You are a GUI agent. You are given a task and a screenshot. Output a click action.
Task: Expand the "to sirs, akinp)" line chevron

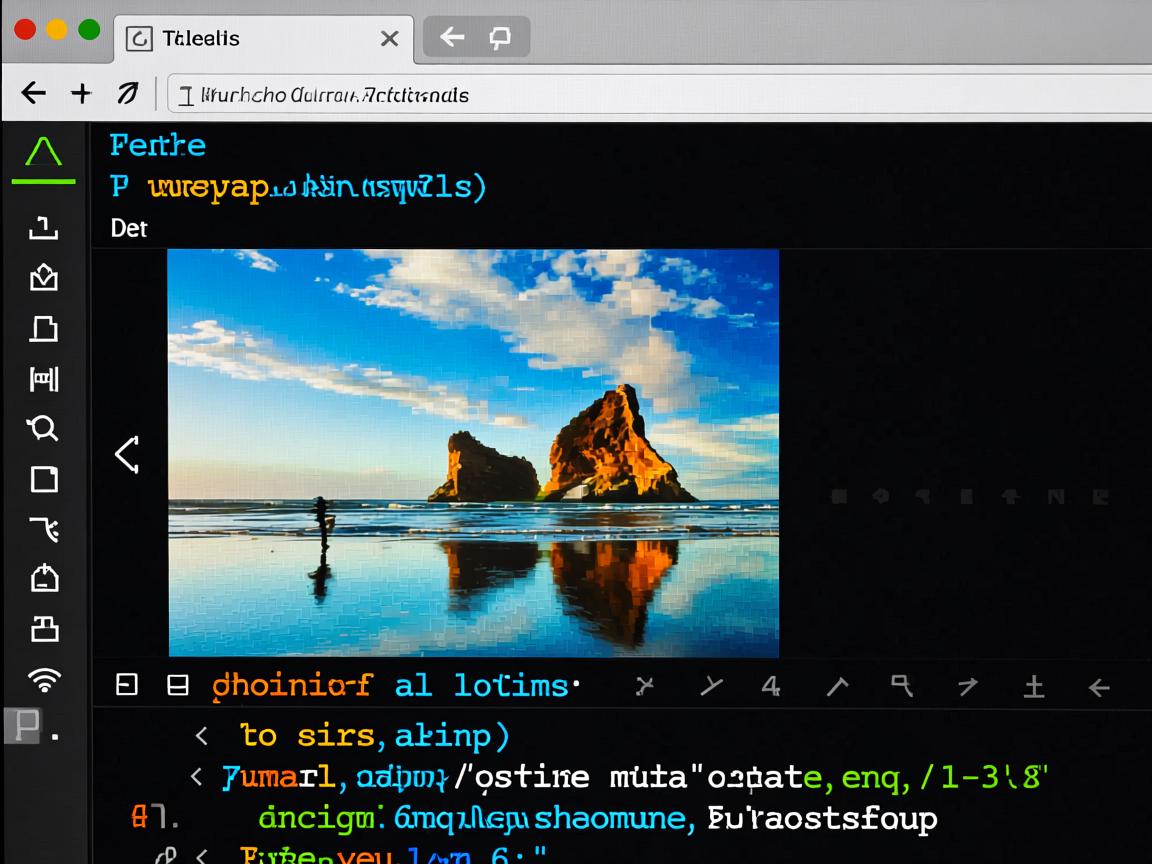coord(201,736)
